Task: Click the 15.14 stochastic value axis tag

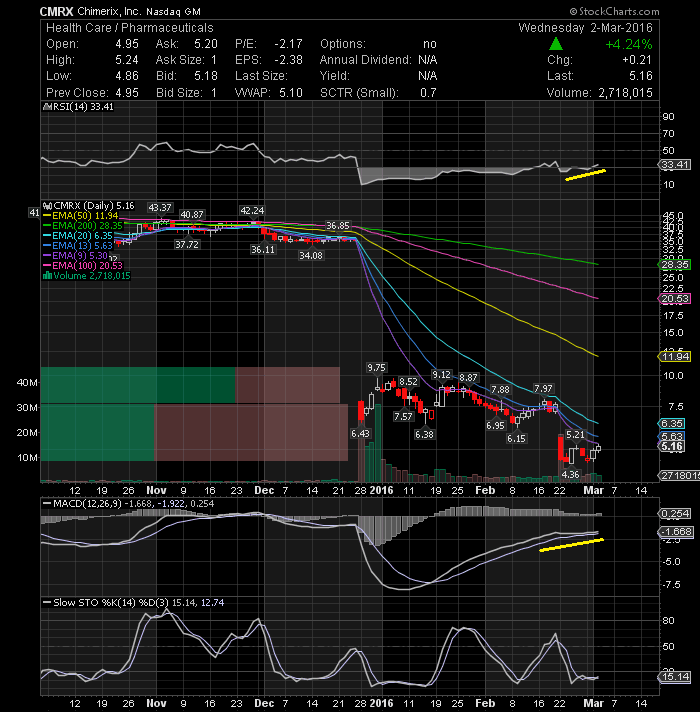Action: (675, 677)
